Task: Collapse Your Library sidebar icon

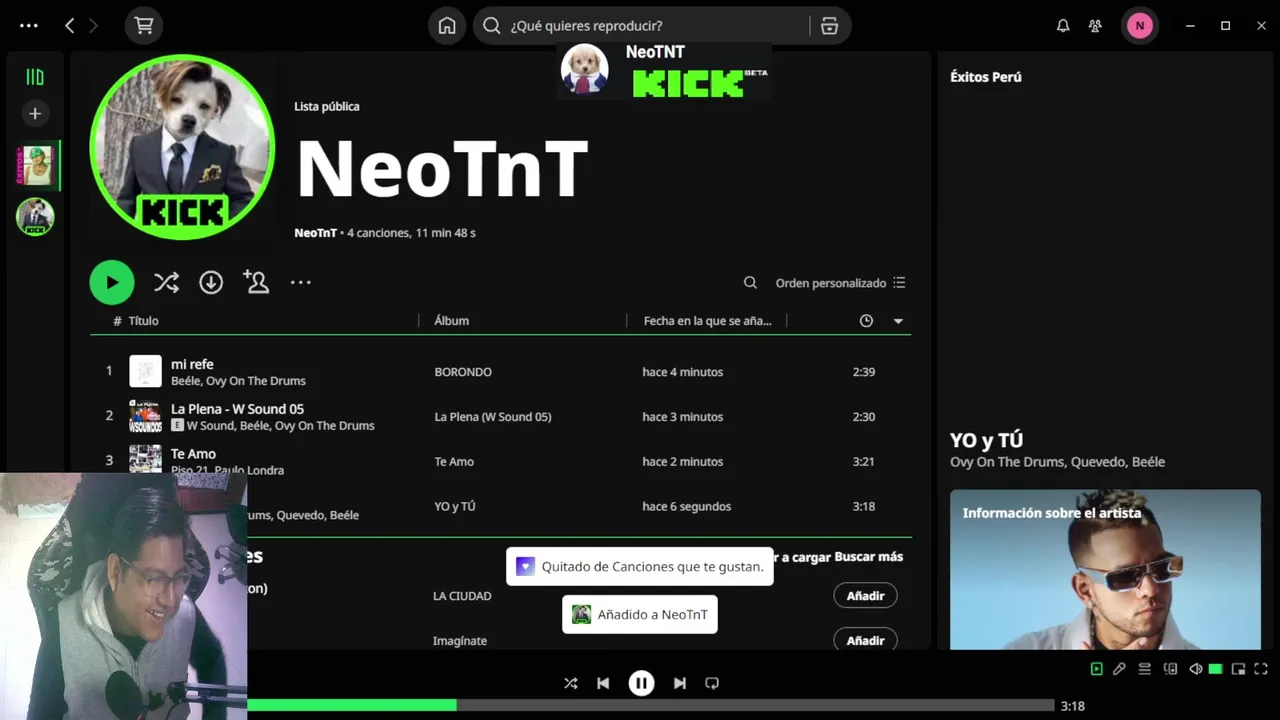Action: (x=35, y=77)
